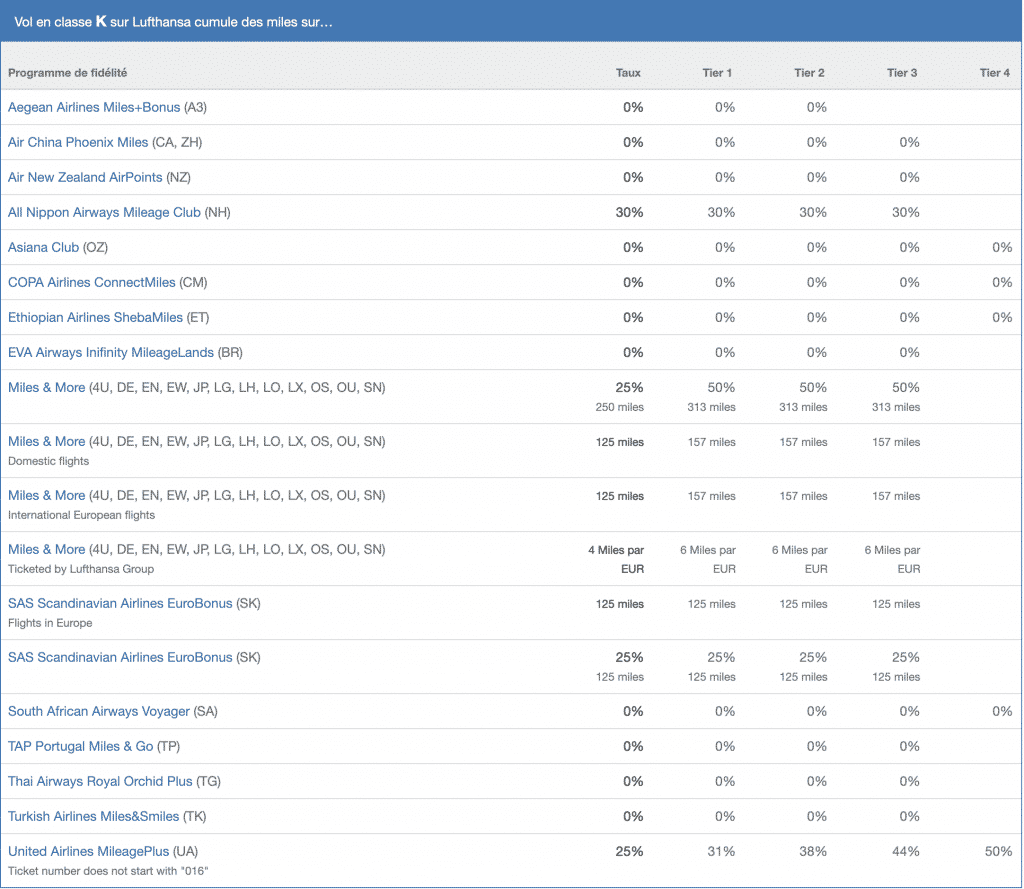Open Miles & More Domestic flights link
Image resolution: width=1024 pixels, height=889 pixels.
click(x=46, y=442)
